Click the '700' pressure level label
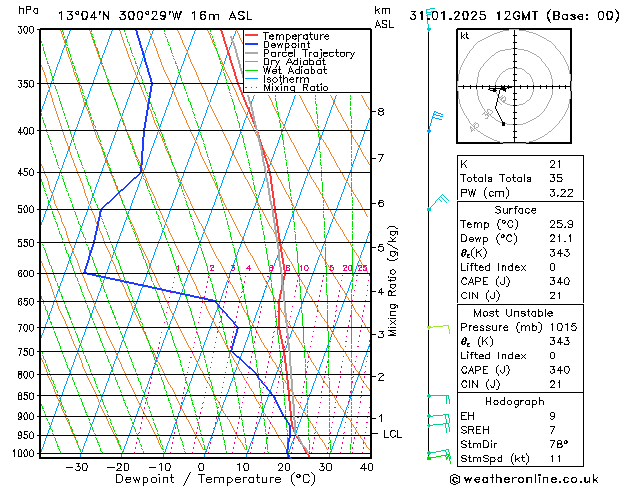The width and height of the screenshot is (629, 486). tap(28, 328)
